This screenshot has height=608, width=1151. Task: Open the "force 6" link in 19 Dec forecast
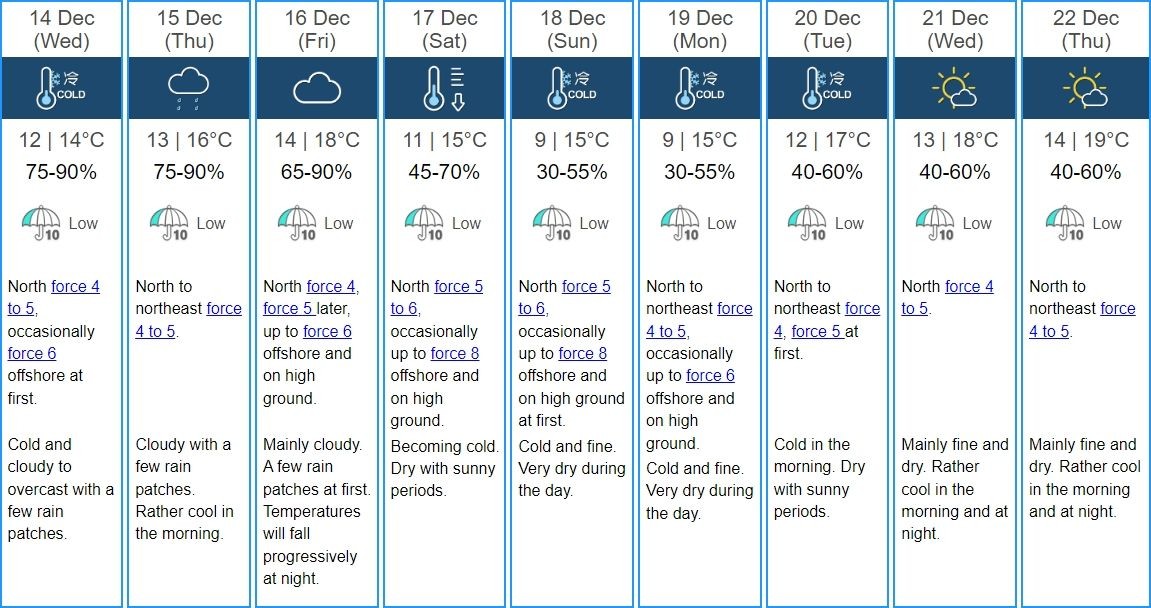tap(710, 375)
